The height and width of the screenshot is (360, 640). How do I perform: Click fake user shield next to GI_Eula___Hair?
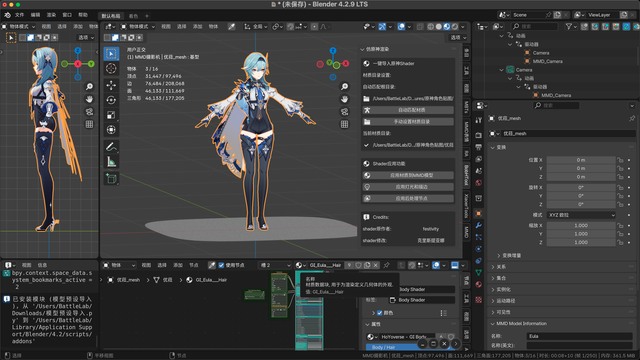click(x=358, y=265)
